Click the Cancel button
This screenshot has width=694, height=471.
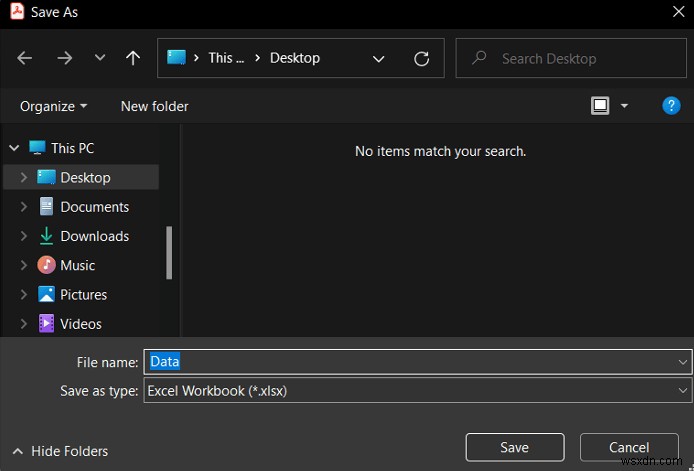coord(629,447)
